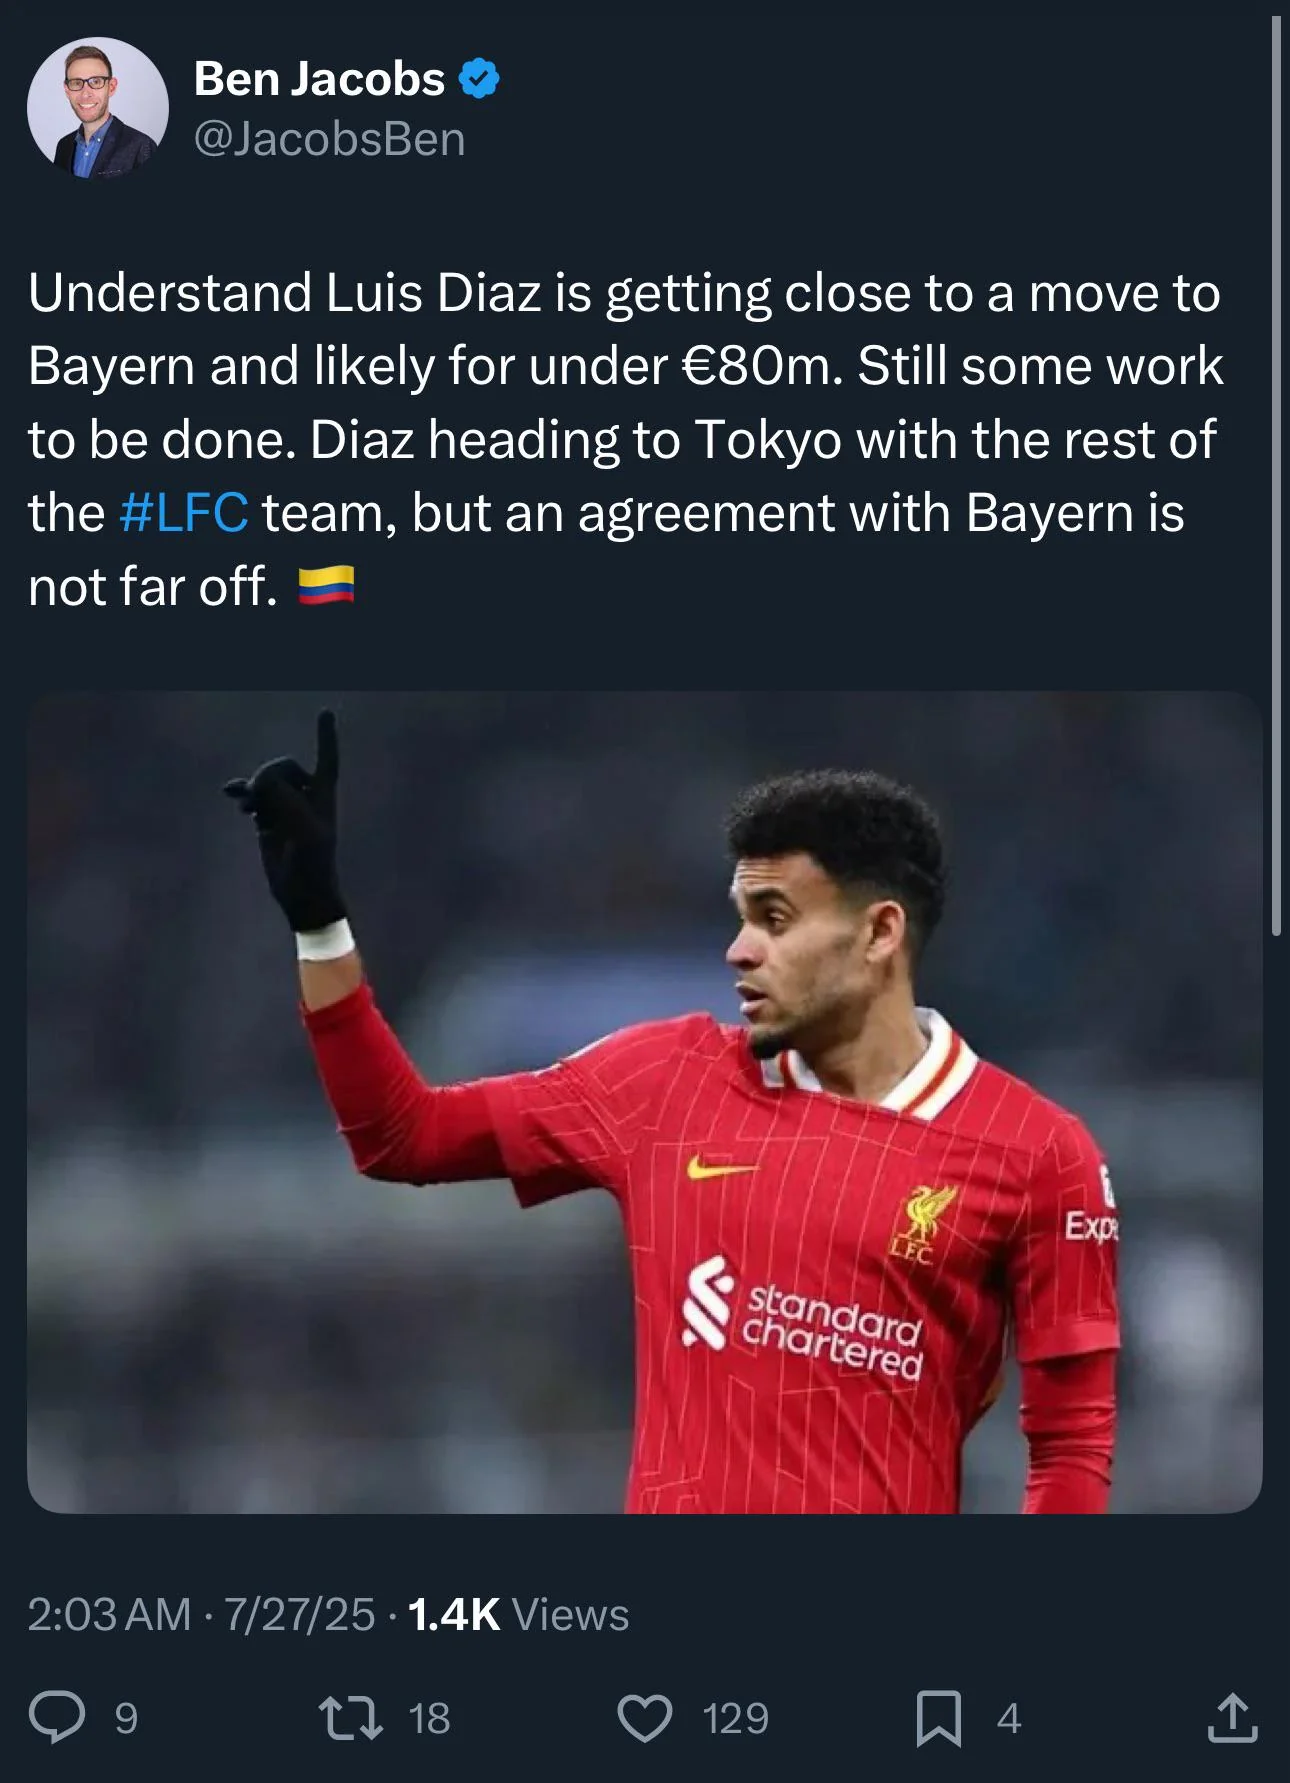Tap the Colombian flag emoji
The height and width of the screenshot is (1783, 1290).
(326, 586)
